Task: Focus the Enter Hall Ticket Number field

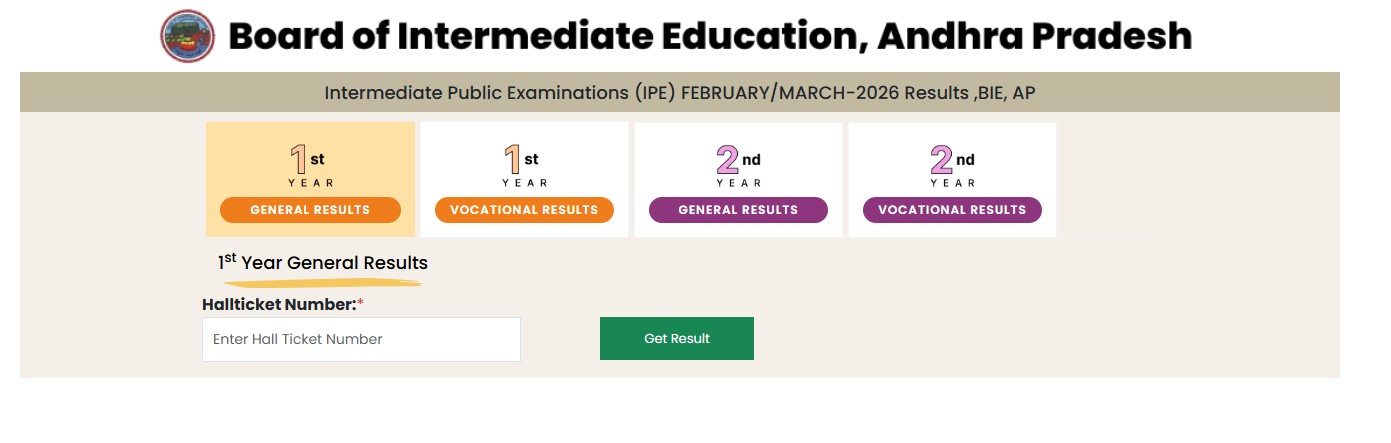Action: point(361,339)
